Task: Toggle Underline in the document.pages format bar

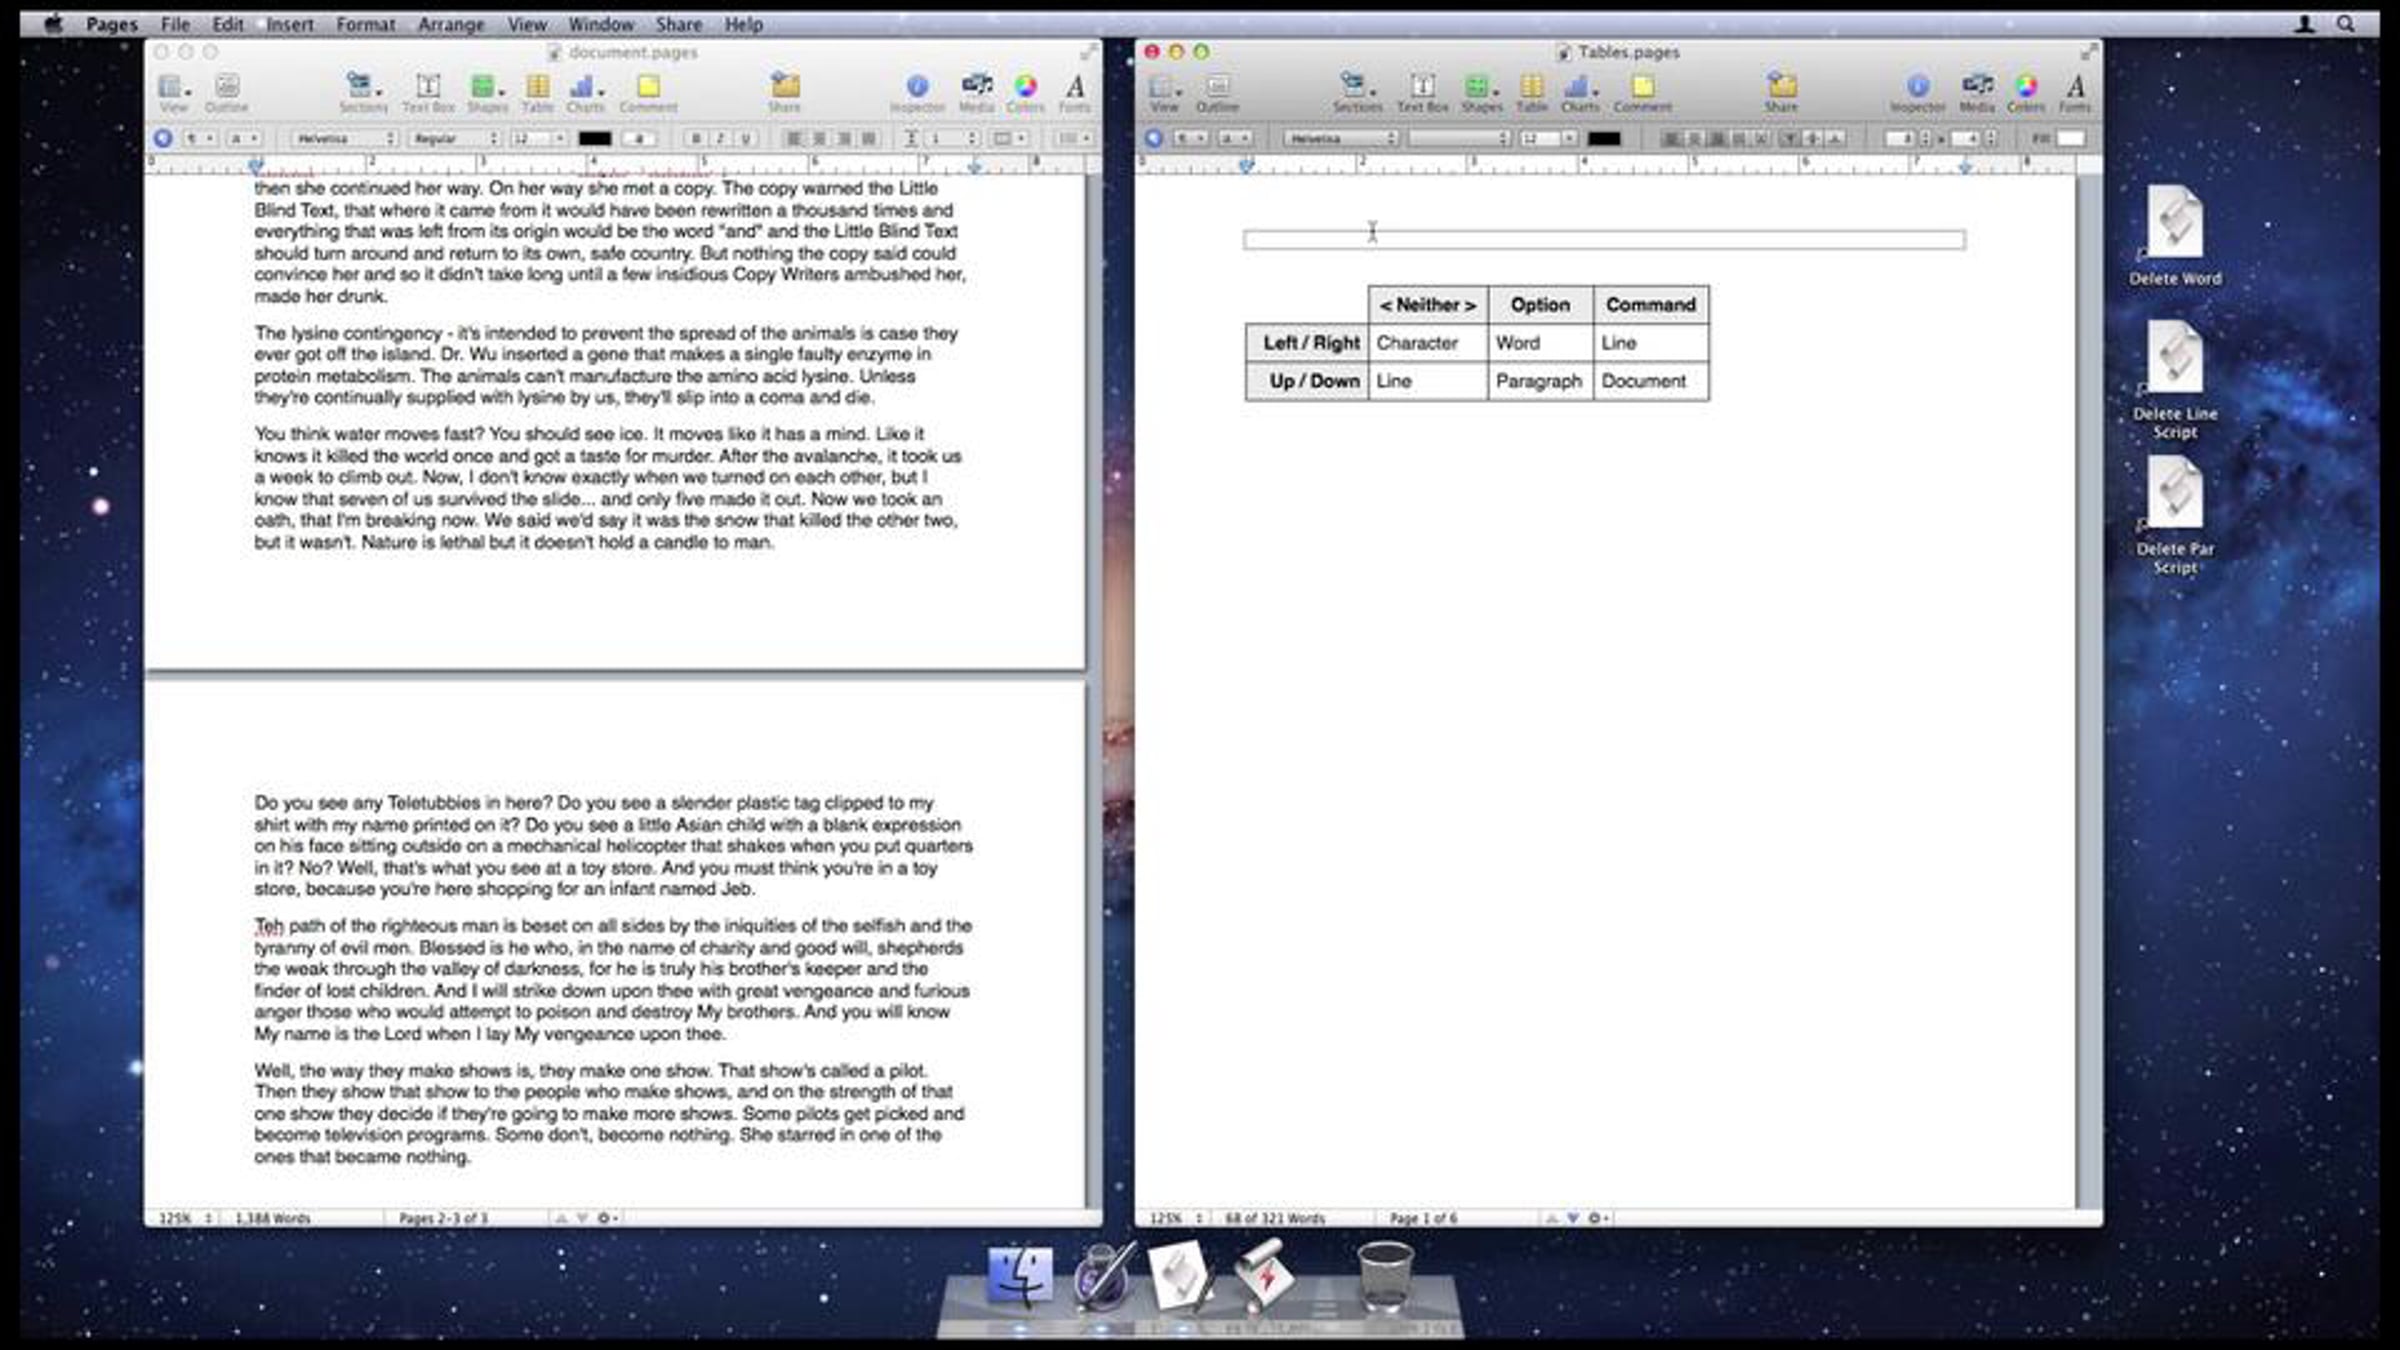Action: (745, 139)
